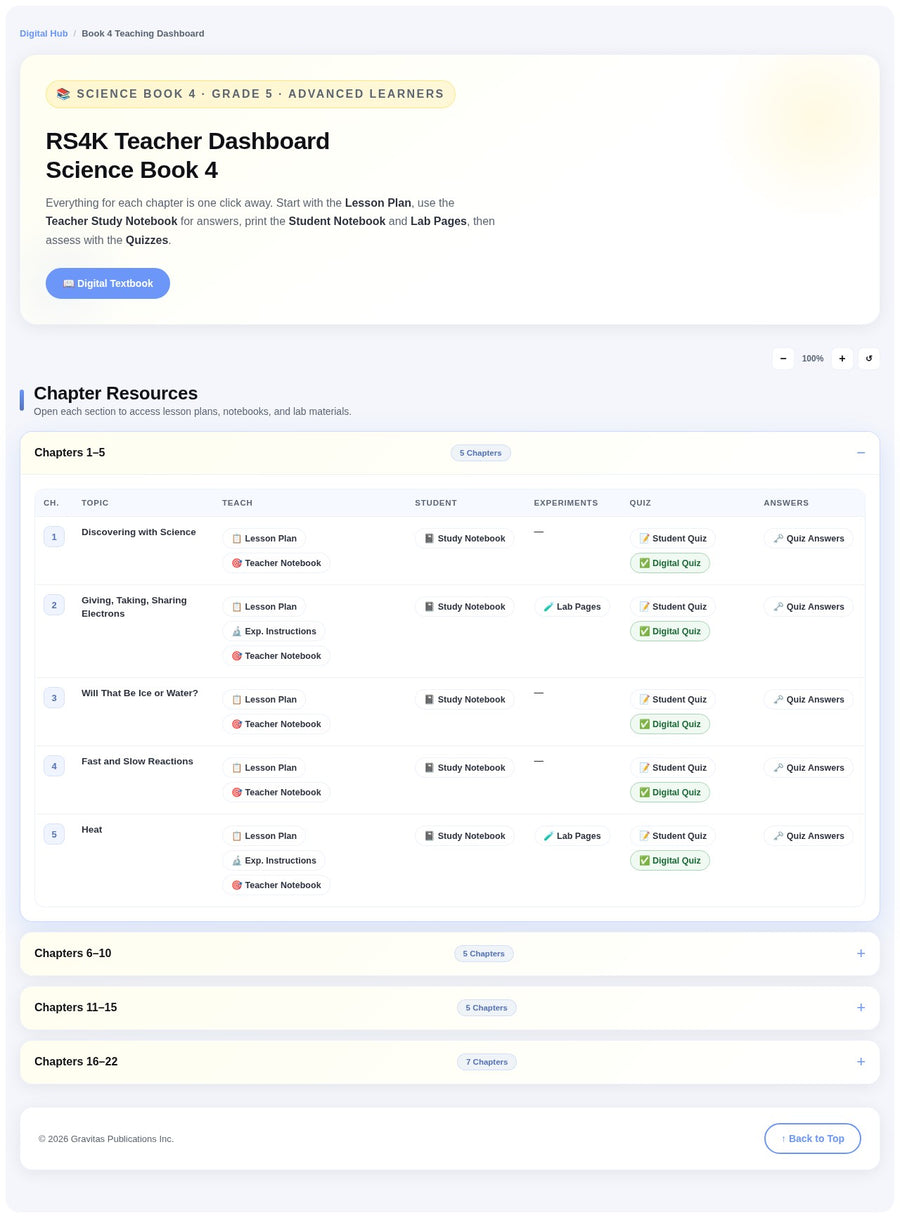This screenshot has width=900, height=1218.
Task: Open Lesson Plan for Fast and Slow Reactions
Action: 264,767
